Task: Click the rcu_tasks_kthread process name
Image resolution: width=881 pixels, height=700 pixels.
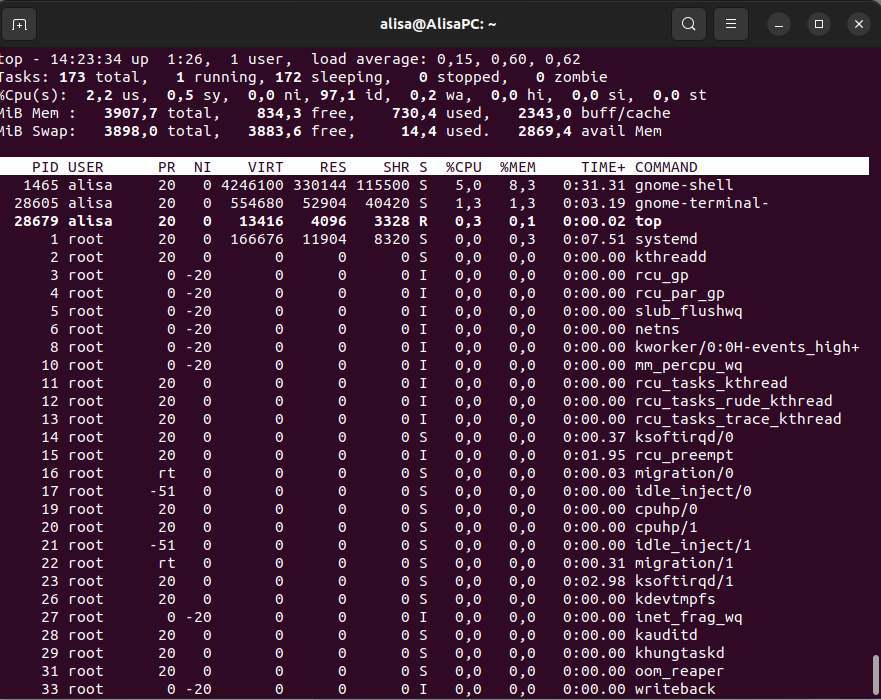Action: click(711, 383)
